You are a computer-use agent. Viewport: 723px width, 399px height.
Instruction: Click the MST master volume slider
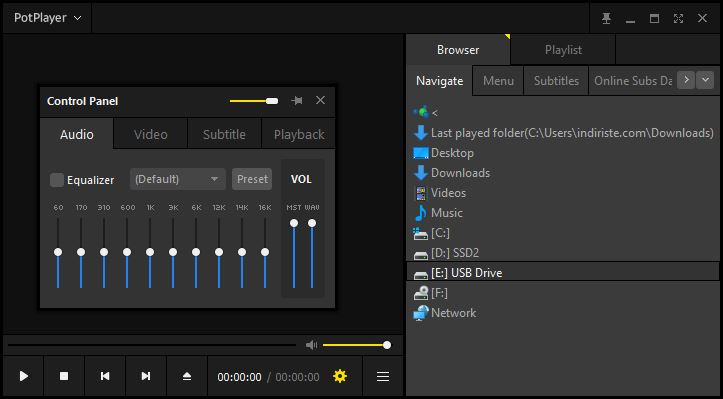click(x=294, y=253)
